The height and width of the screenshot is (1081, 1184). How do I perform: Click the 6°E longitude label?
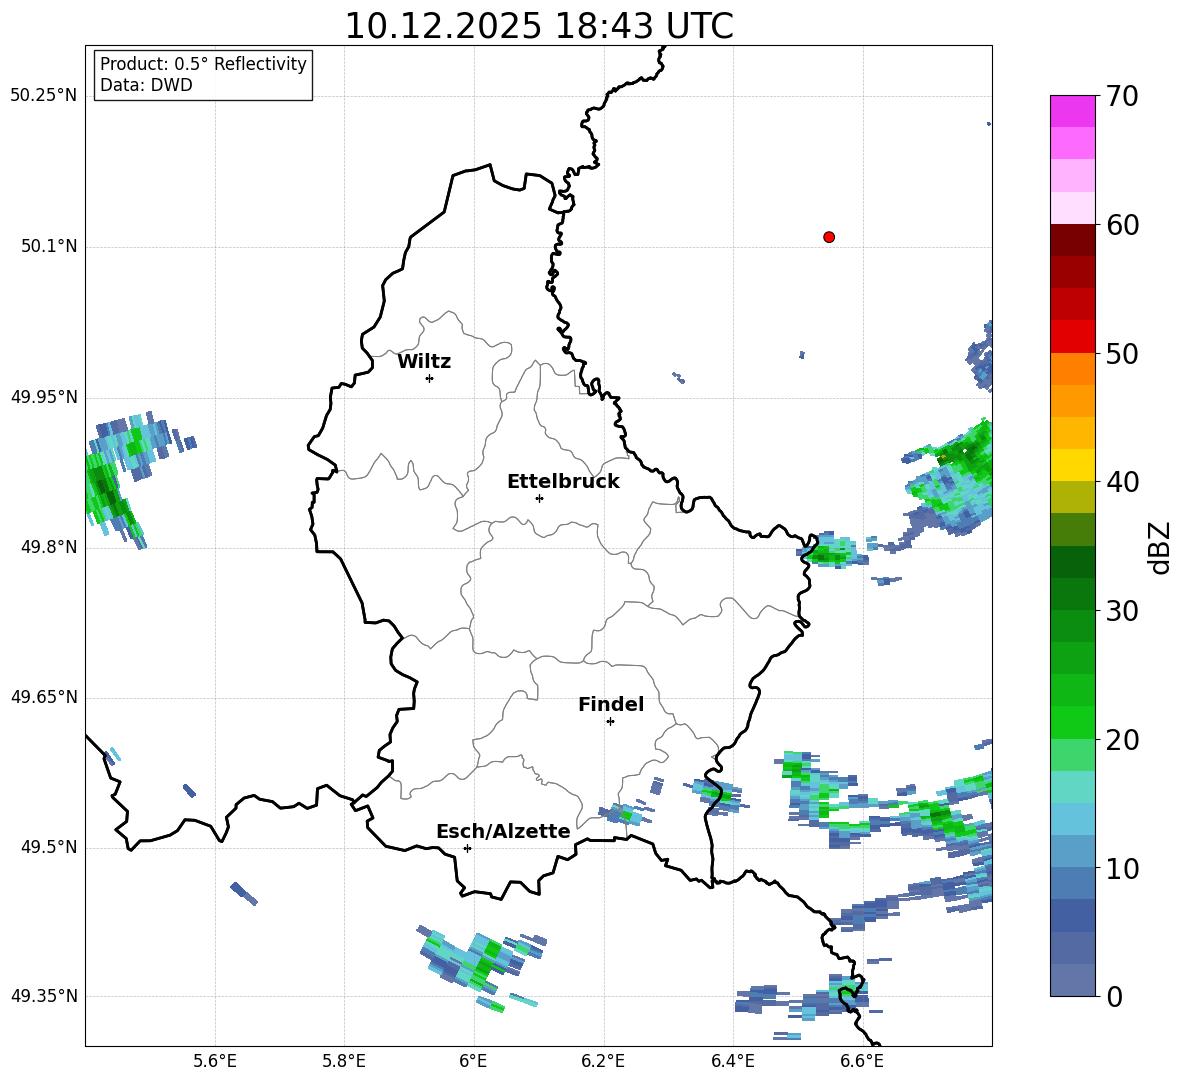[473, 1062]
